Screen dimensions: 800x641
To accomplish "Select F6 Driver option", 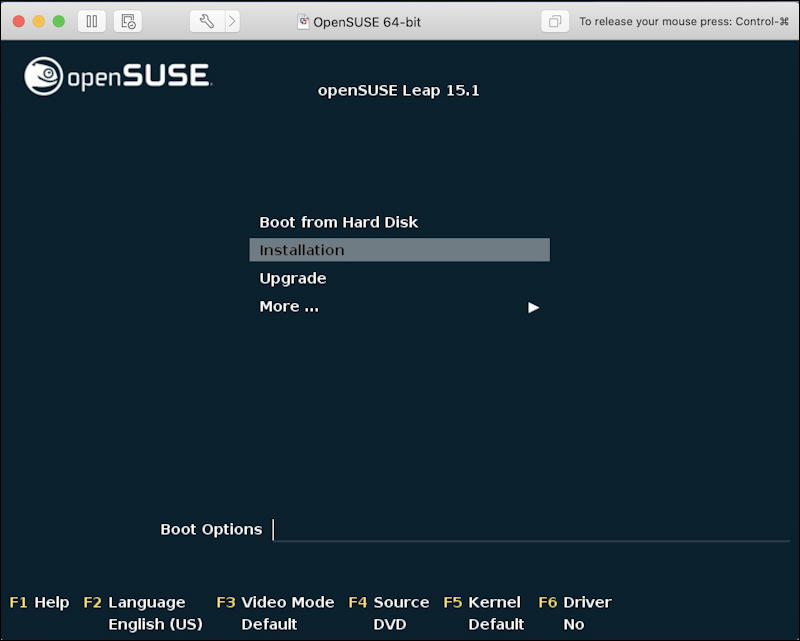I will tap(575, 602).
